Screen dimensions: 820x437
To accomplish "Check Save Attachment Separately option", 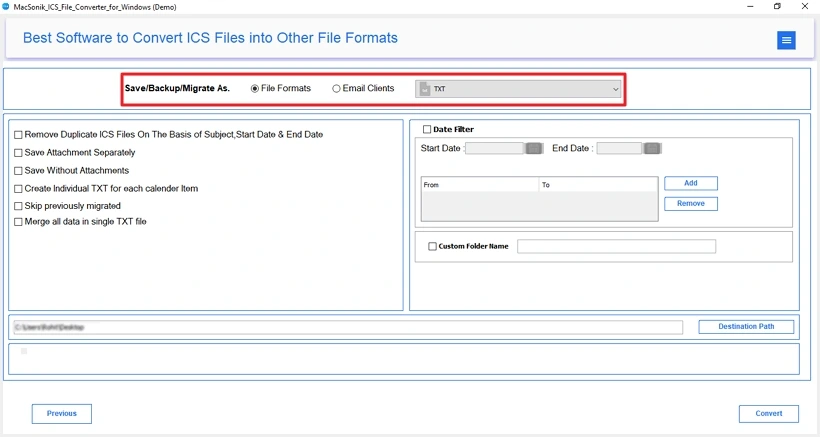I will point(18,153).
